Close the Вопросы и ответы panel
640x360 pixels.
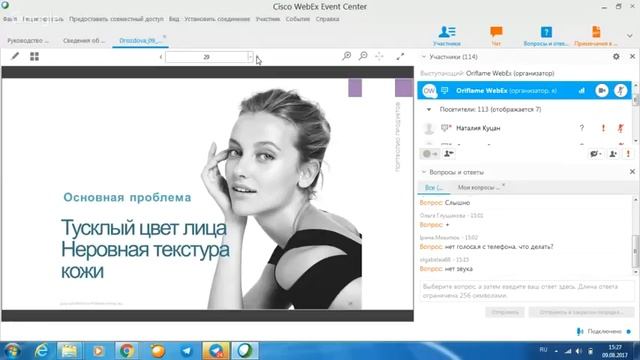[x=632, y=172]
